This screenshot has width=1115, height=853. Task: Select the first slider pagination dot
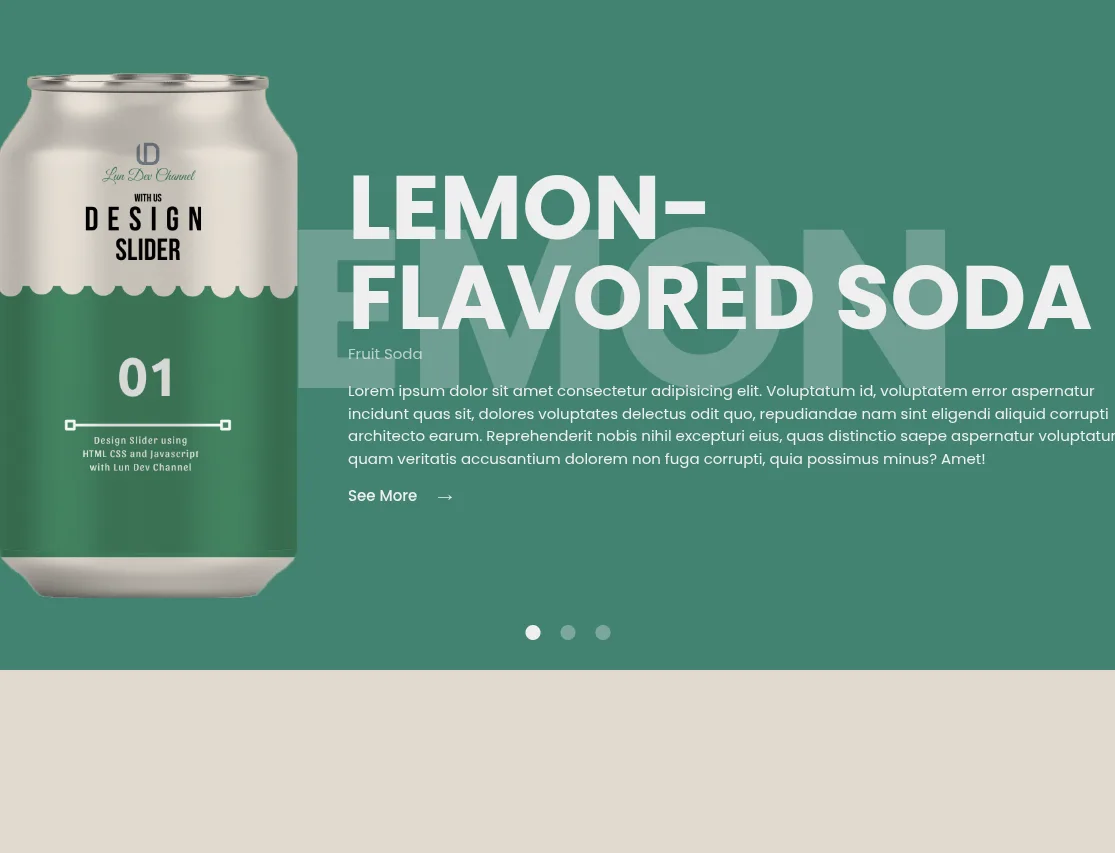pyautogui.click(x=533, y=633)
